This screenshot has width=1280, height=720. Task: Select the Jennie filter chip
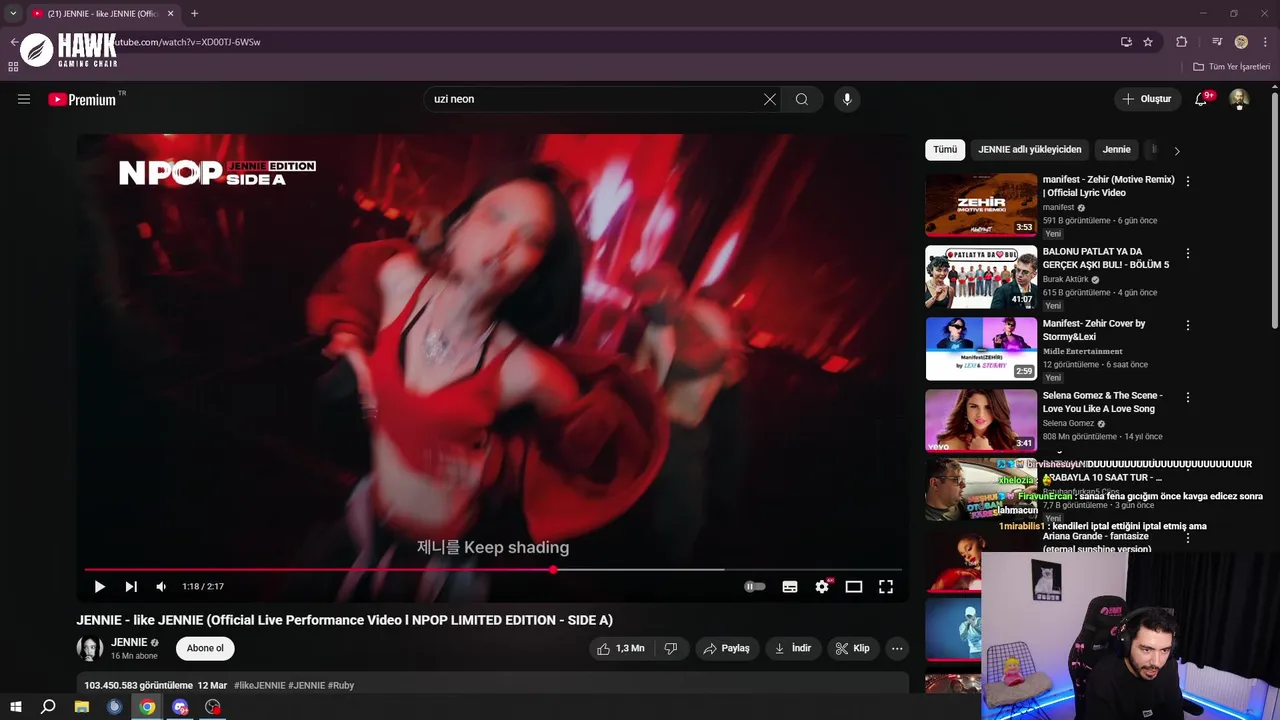1117,150
